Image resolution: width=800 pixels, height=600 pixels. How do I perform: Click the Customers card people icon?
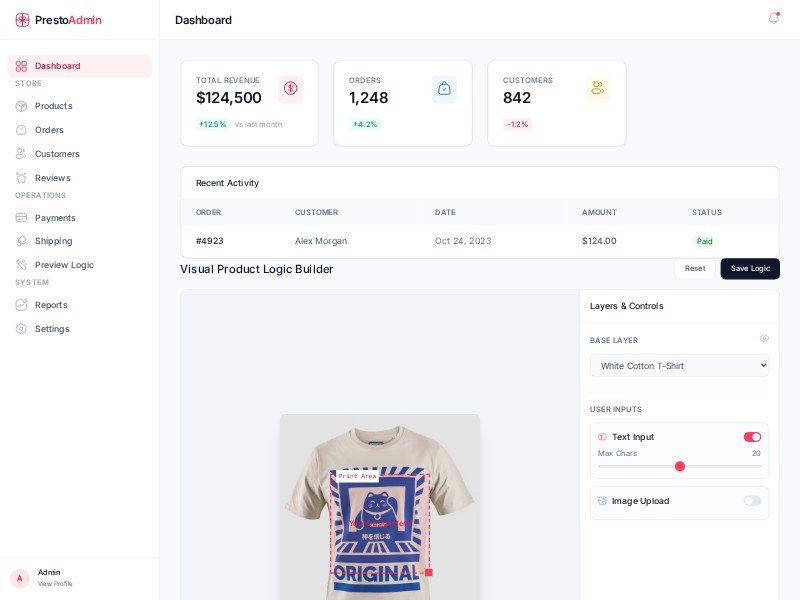point(598,89)
